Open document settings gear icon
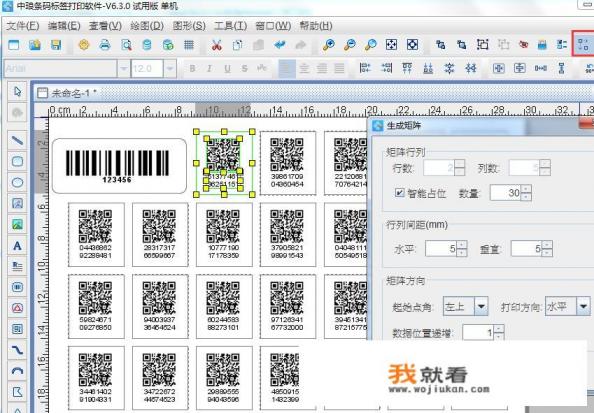594x413 pixels. point(84,45)
